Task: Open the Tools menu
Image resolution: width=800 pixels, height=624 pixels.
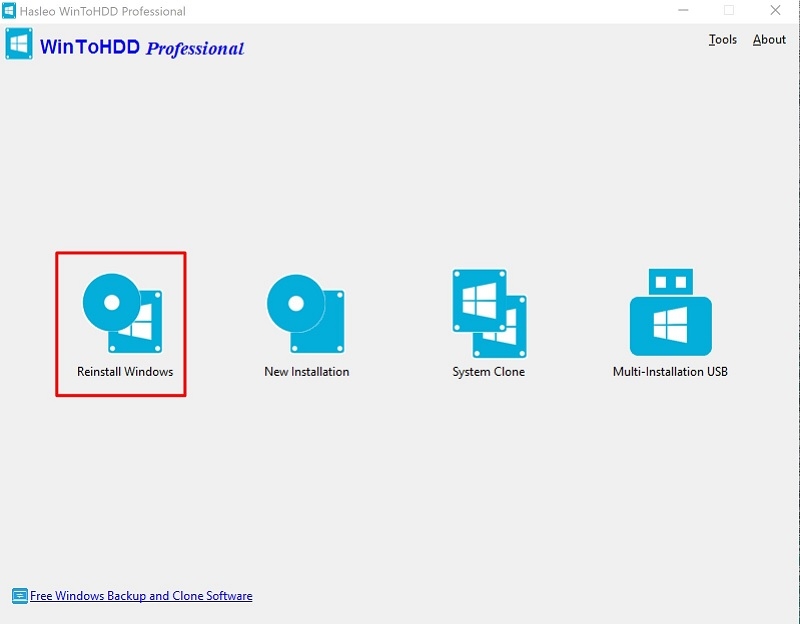Action: click(722, 39)
